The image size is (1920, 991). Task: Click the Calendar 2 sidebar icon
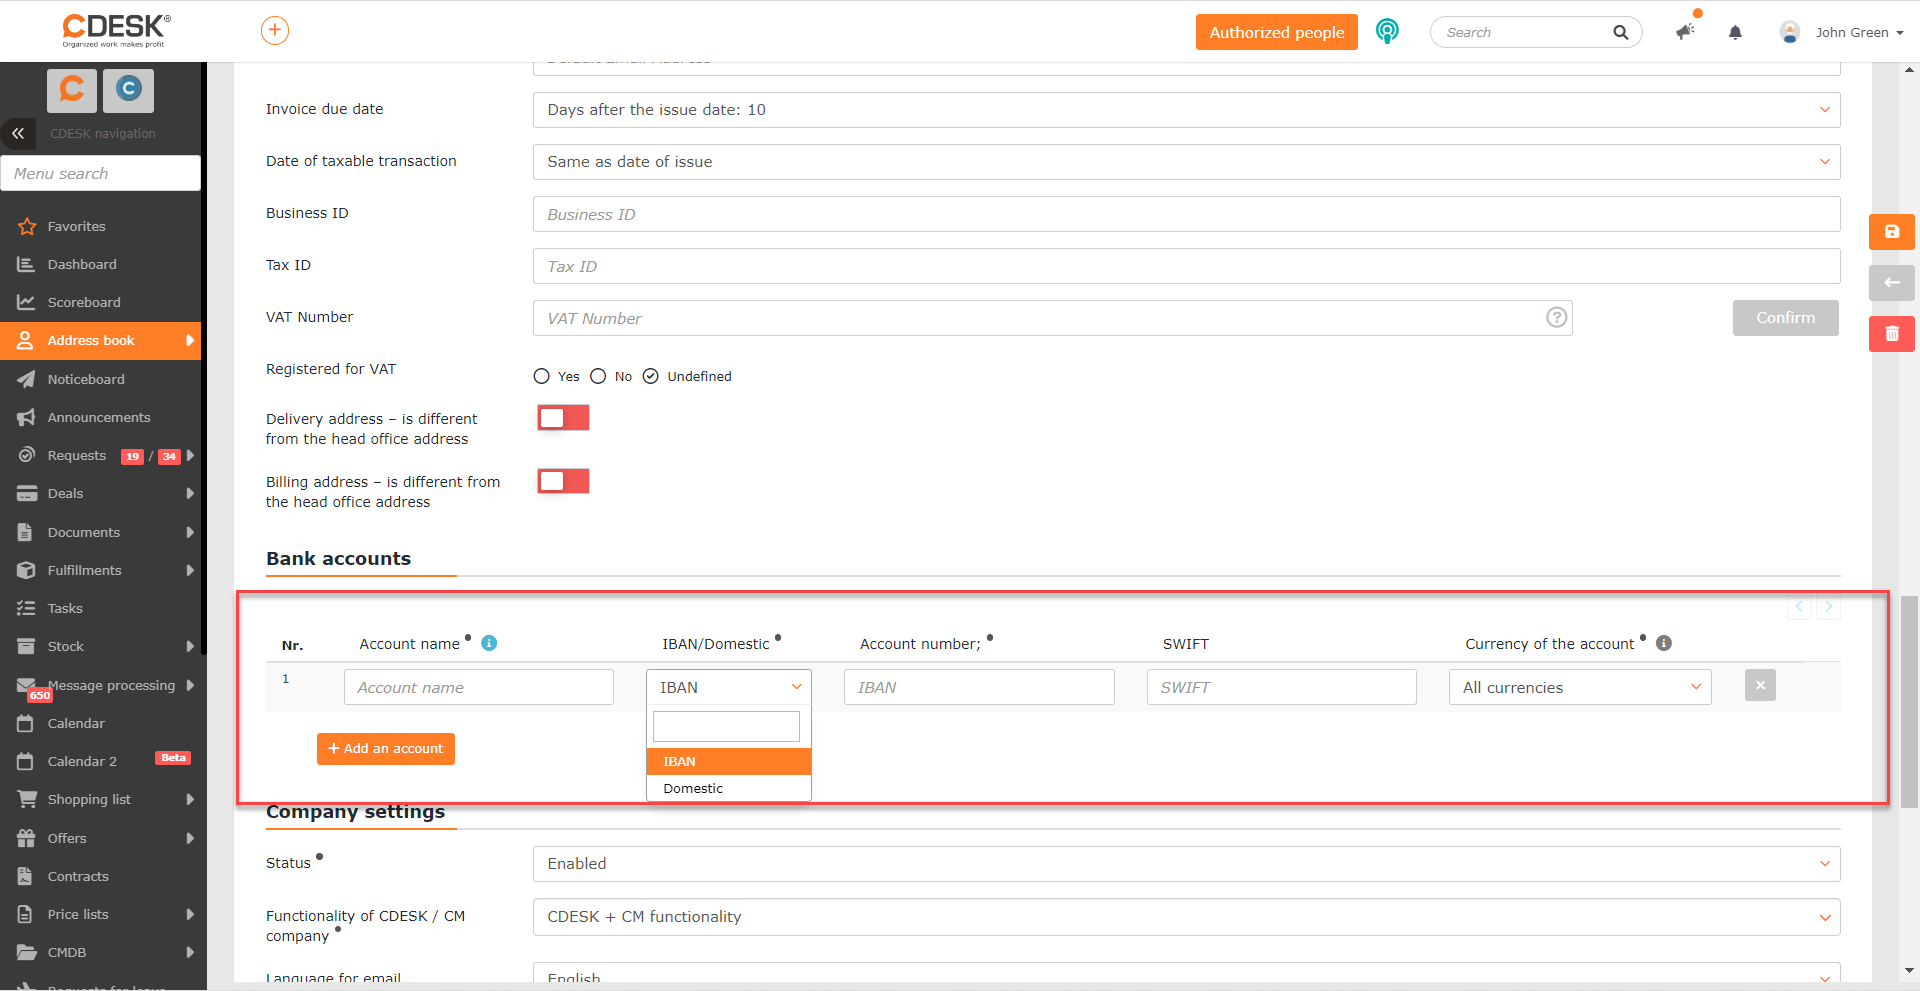click(26, 761)
